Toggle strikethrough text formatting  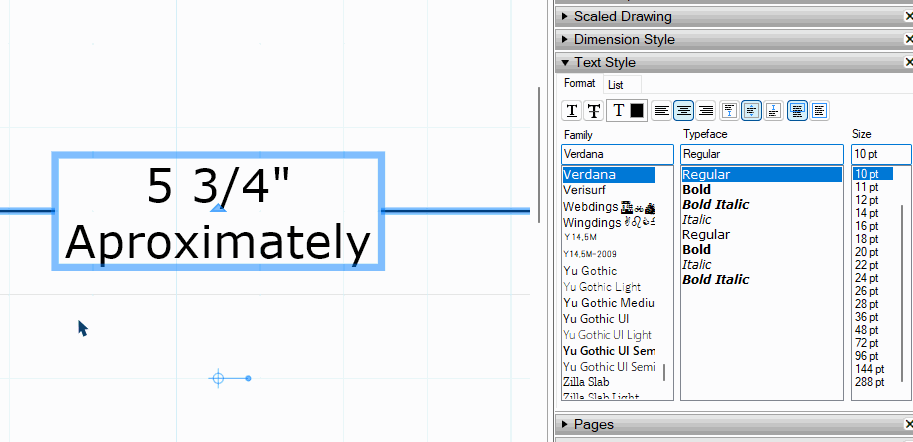[x=594, y=111]
